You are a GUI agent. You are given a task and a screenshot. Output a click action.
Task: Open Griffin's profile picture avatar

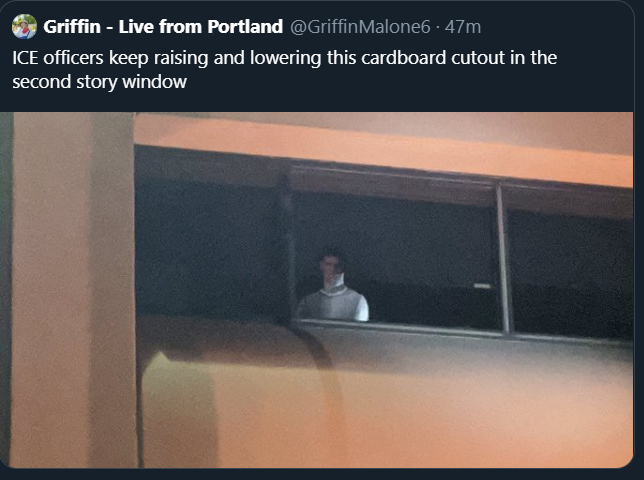pos(24,27)
